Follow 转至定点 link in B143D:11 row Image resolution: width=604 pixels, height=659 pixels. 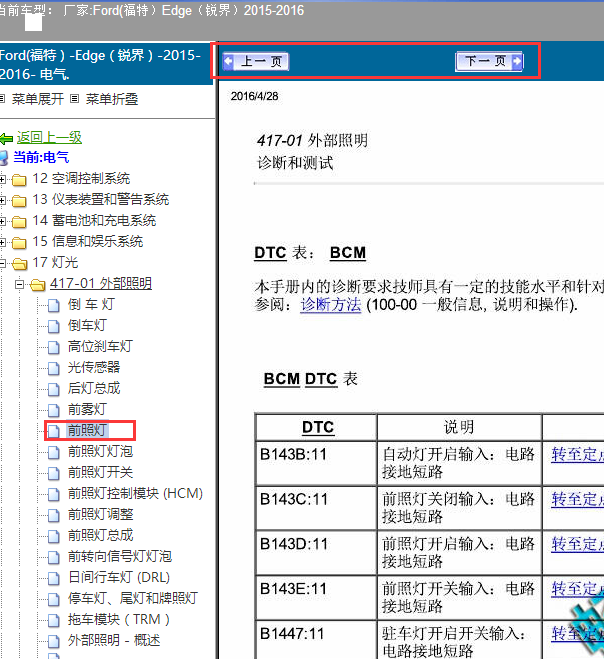pyautogui.click(x=578, y=544)
